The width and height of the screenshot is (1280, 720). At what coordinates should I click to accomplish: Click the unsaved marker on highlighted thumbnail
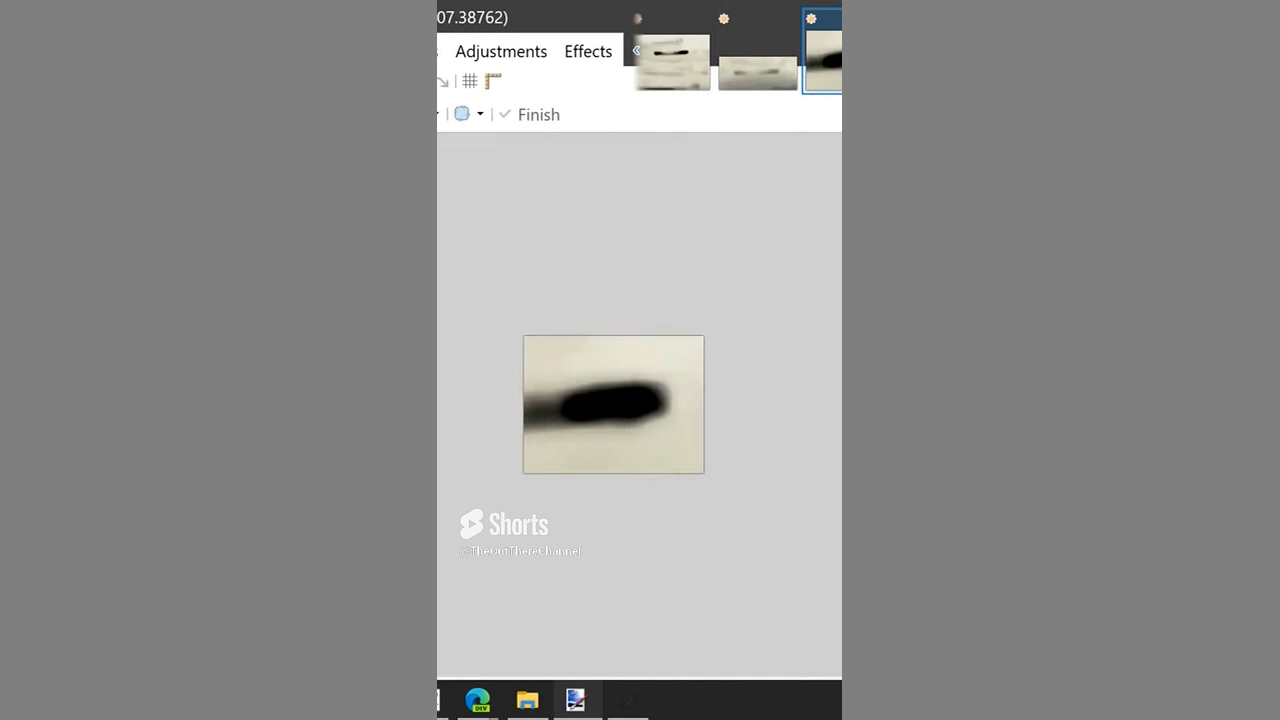coord(811,19)
